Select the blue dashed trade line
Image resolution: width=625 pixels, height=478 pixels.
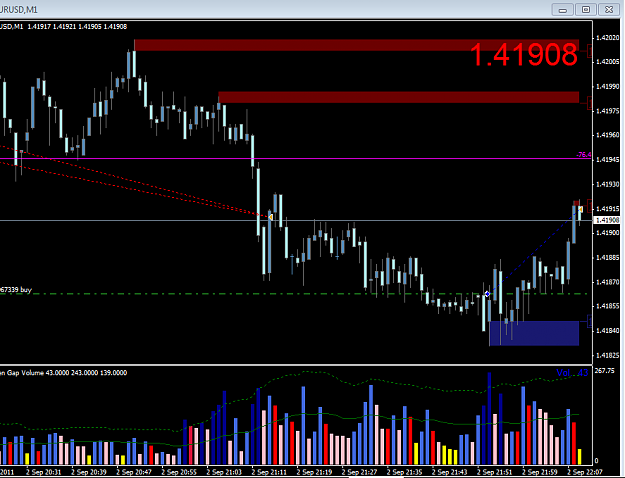click(533, 252)
